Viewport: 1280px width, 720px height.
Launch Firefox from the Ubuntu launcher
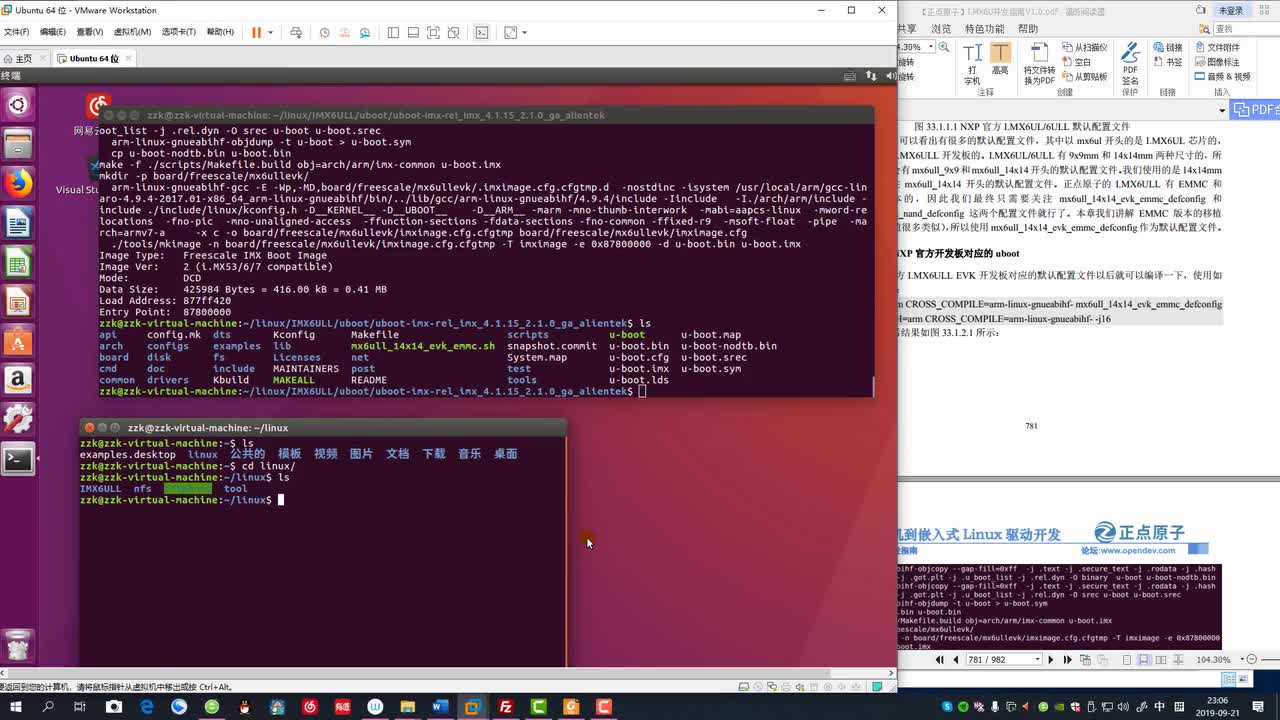[18, 183]
